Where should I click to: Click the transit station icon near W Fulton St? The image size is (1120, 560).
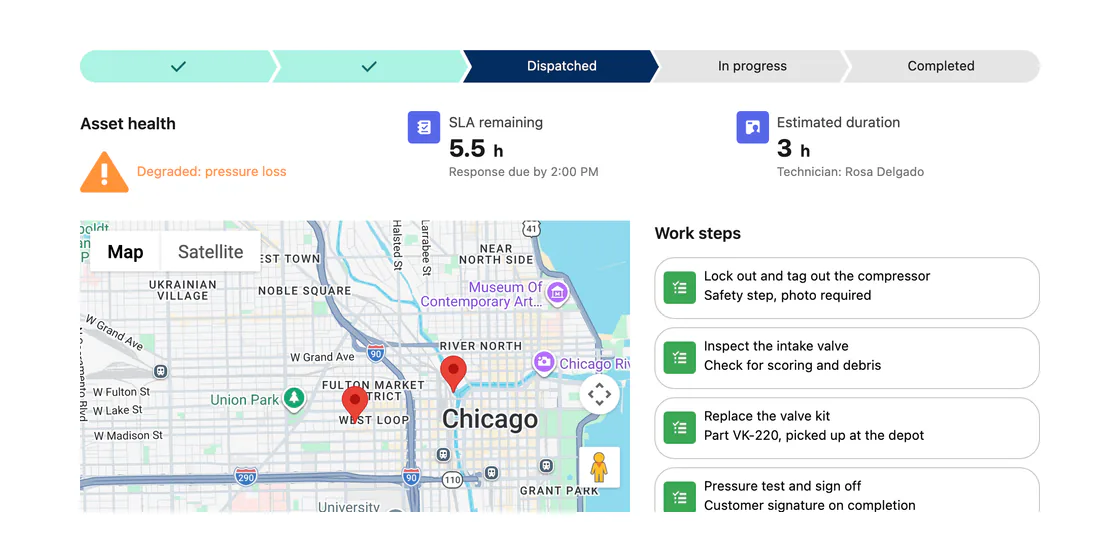click(x=161, y=371)
